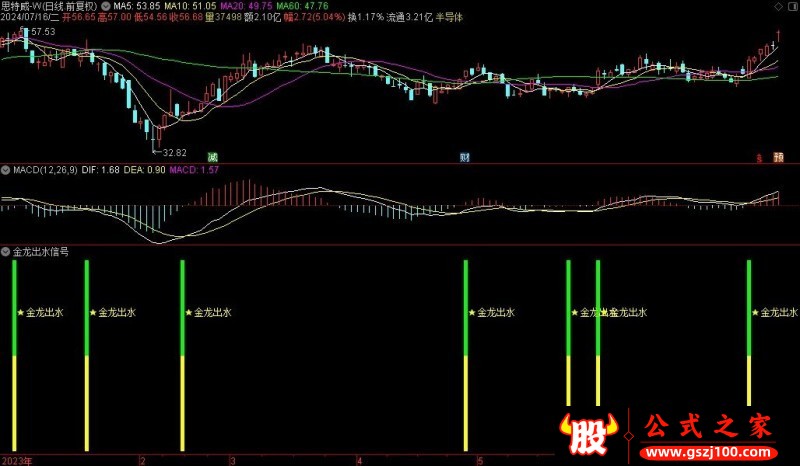Viewport: 800px width, 466px height.
Task: Click the leftmost ★金龙出水 signal label
Action: tap(40, 312)
